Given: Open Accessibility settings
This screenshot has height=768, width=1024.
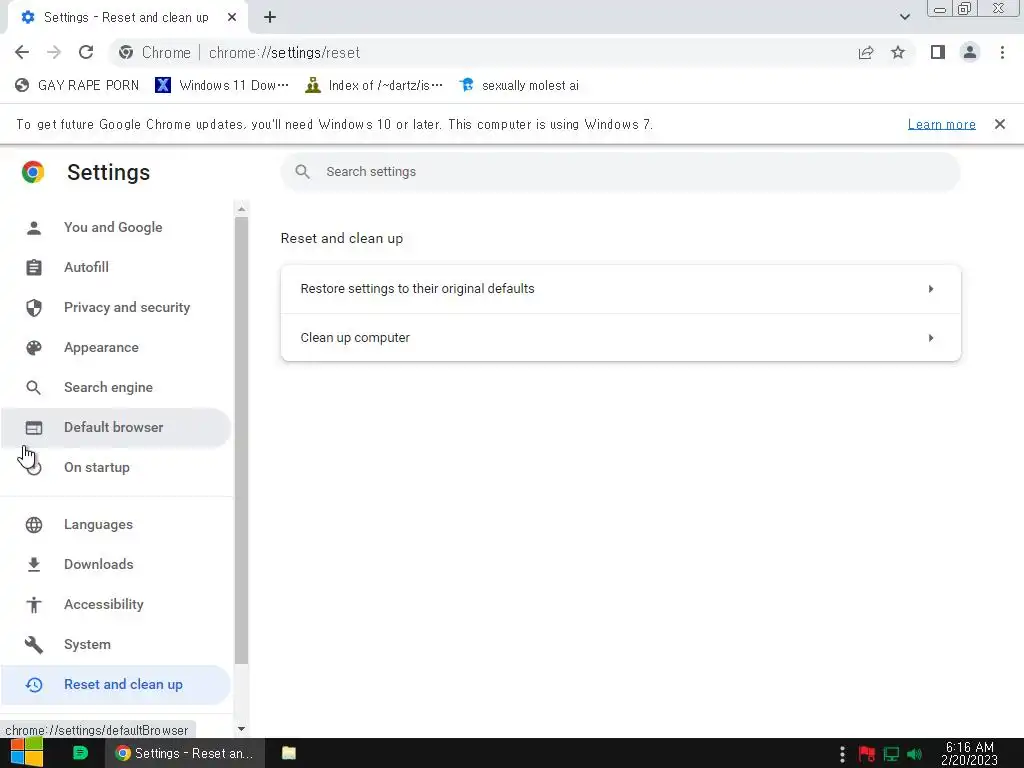Looking at the screenshot, I should (116, 604).
